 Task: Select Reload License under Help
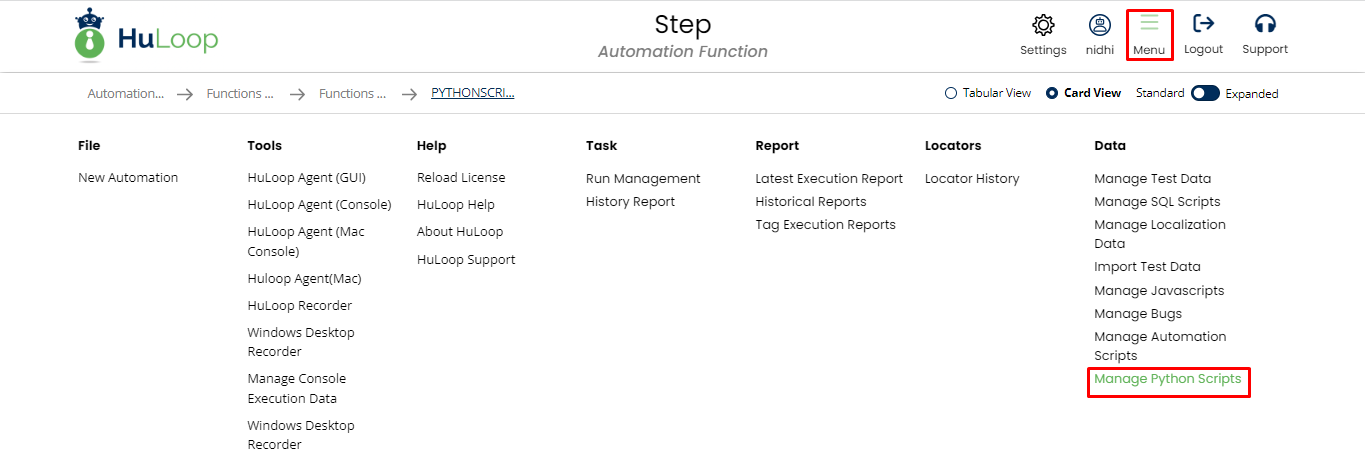(x=461, y=178)
